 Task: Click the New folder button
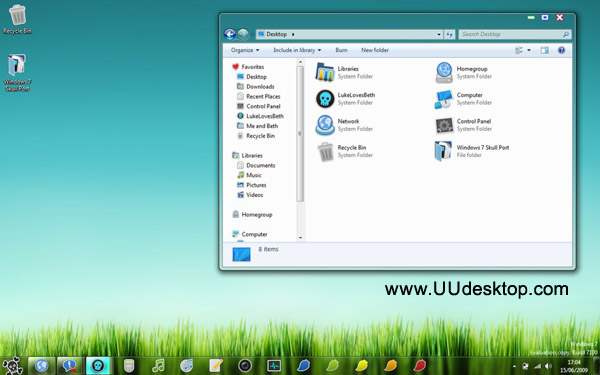click(x=375, y=50)
